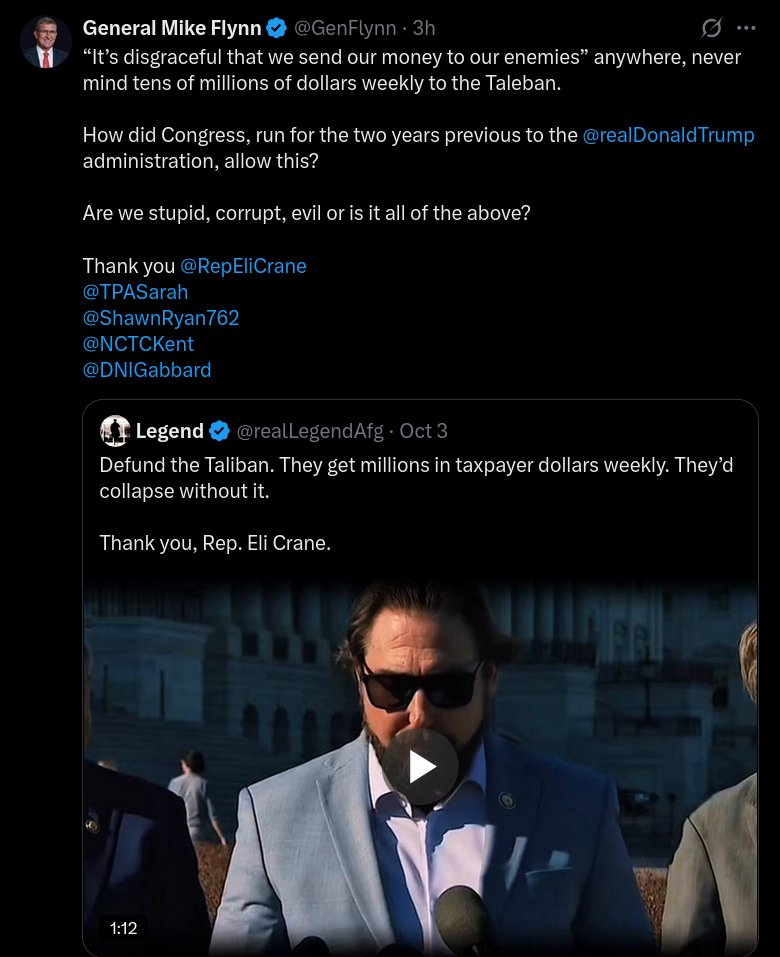Click the verified badge beside General Mike Flynn
Image resolution: width=780 pixels, height=957 pixels.
(277, 28)
